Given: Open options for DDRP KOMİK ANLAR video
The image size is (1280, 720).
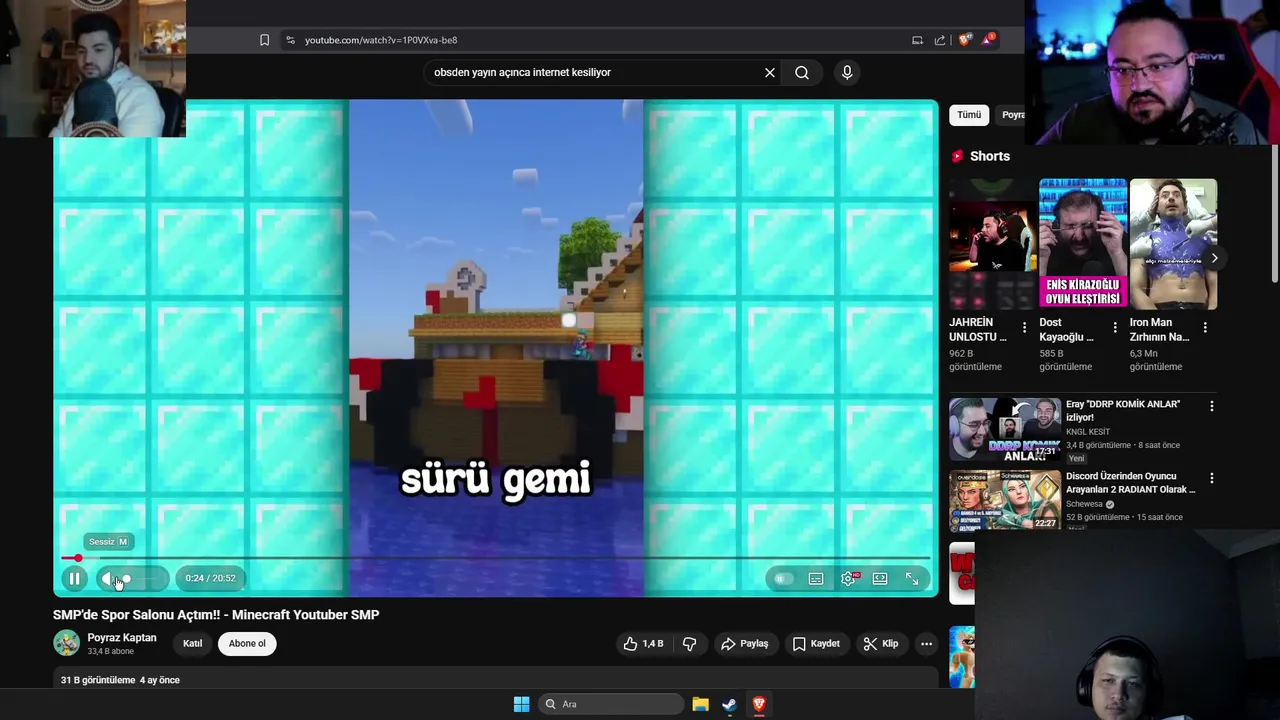Looking at the screenshot, I should click(1212, 406).
